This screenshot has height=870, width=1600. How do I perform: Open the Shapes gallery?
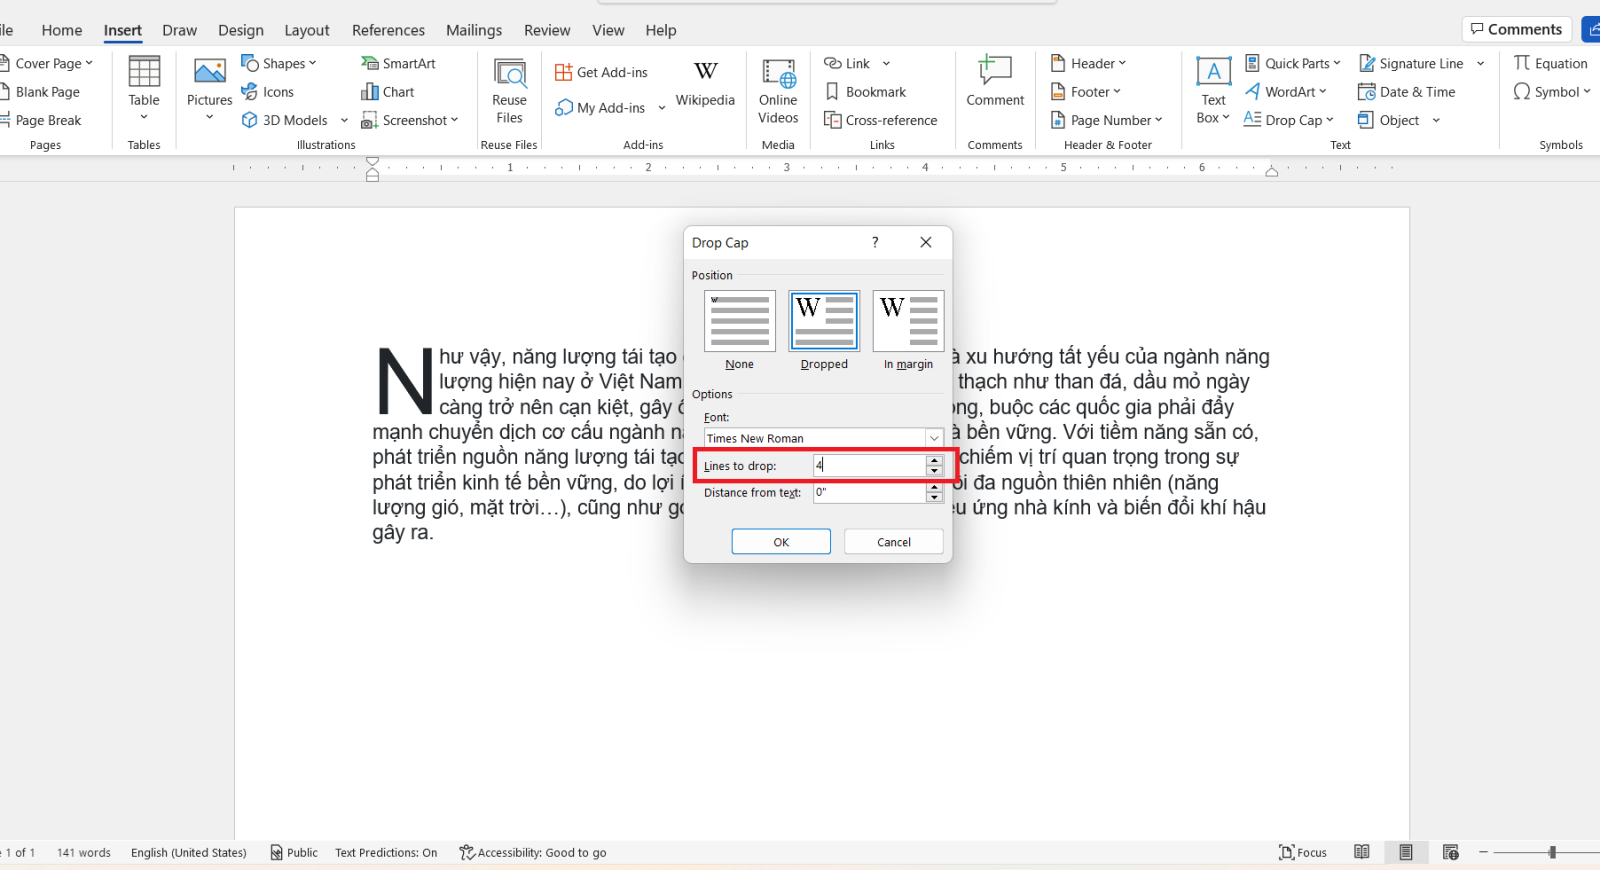coord(279,63)
